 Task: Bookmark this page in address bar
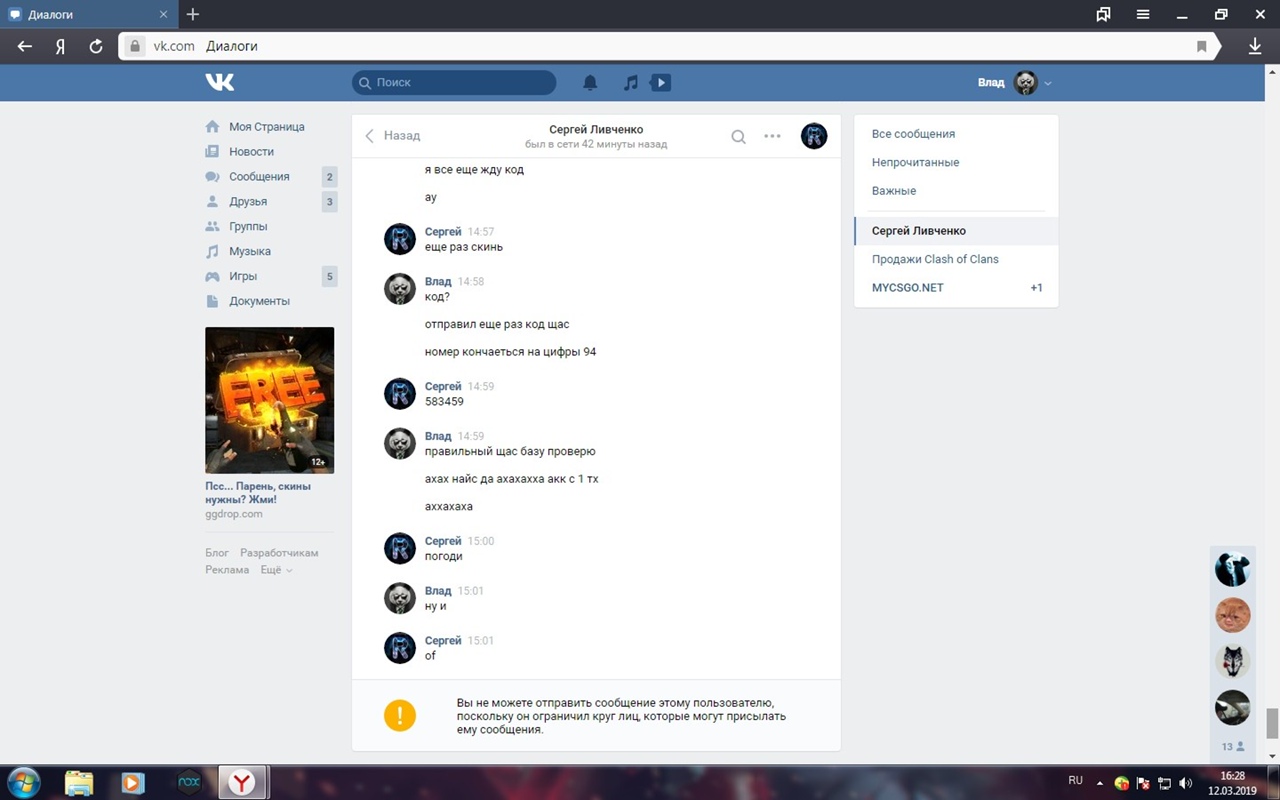[1202, 46]
